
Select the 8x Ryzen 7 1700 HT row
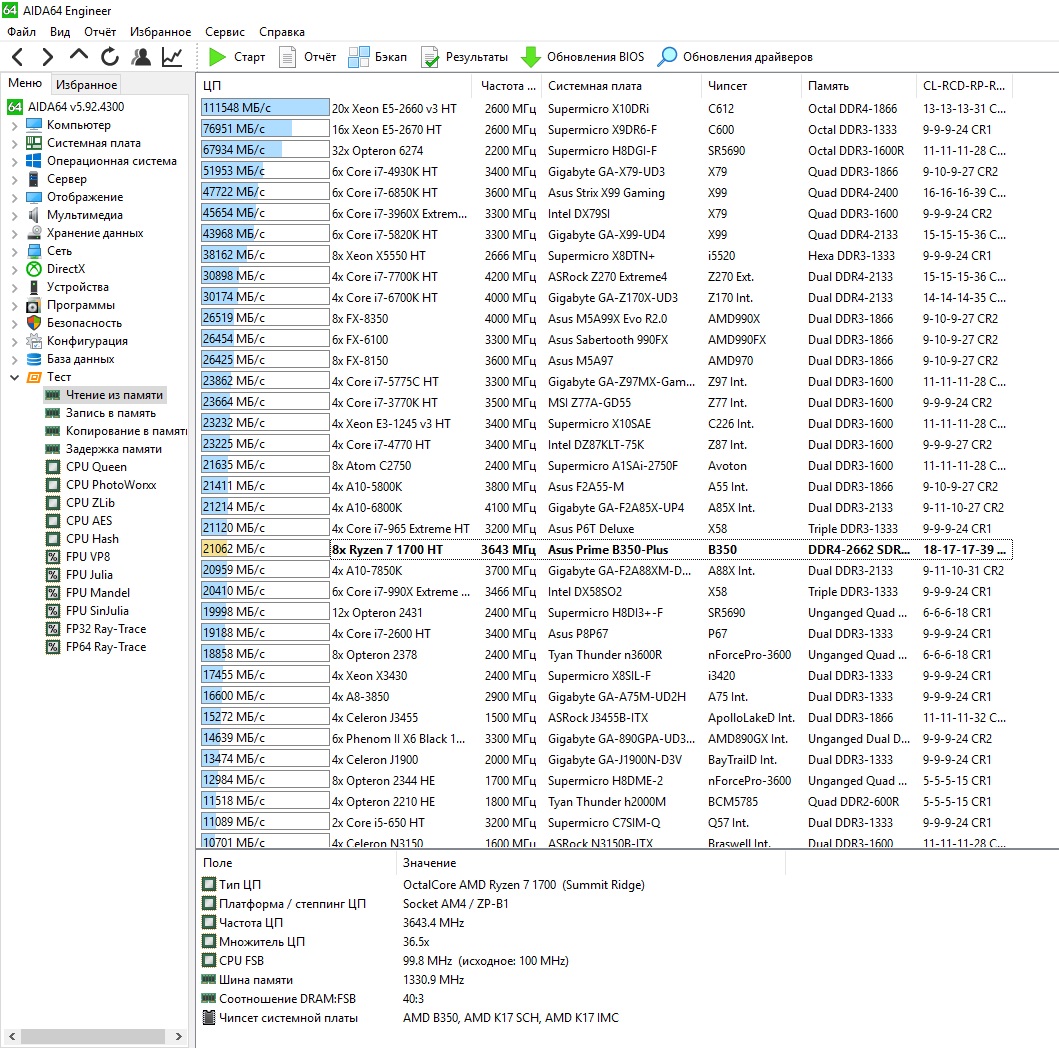pos(604,550)
